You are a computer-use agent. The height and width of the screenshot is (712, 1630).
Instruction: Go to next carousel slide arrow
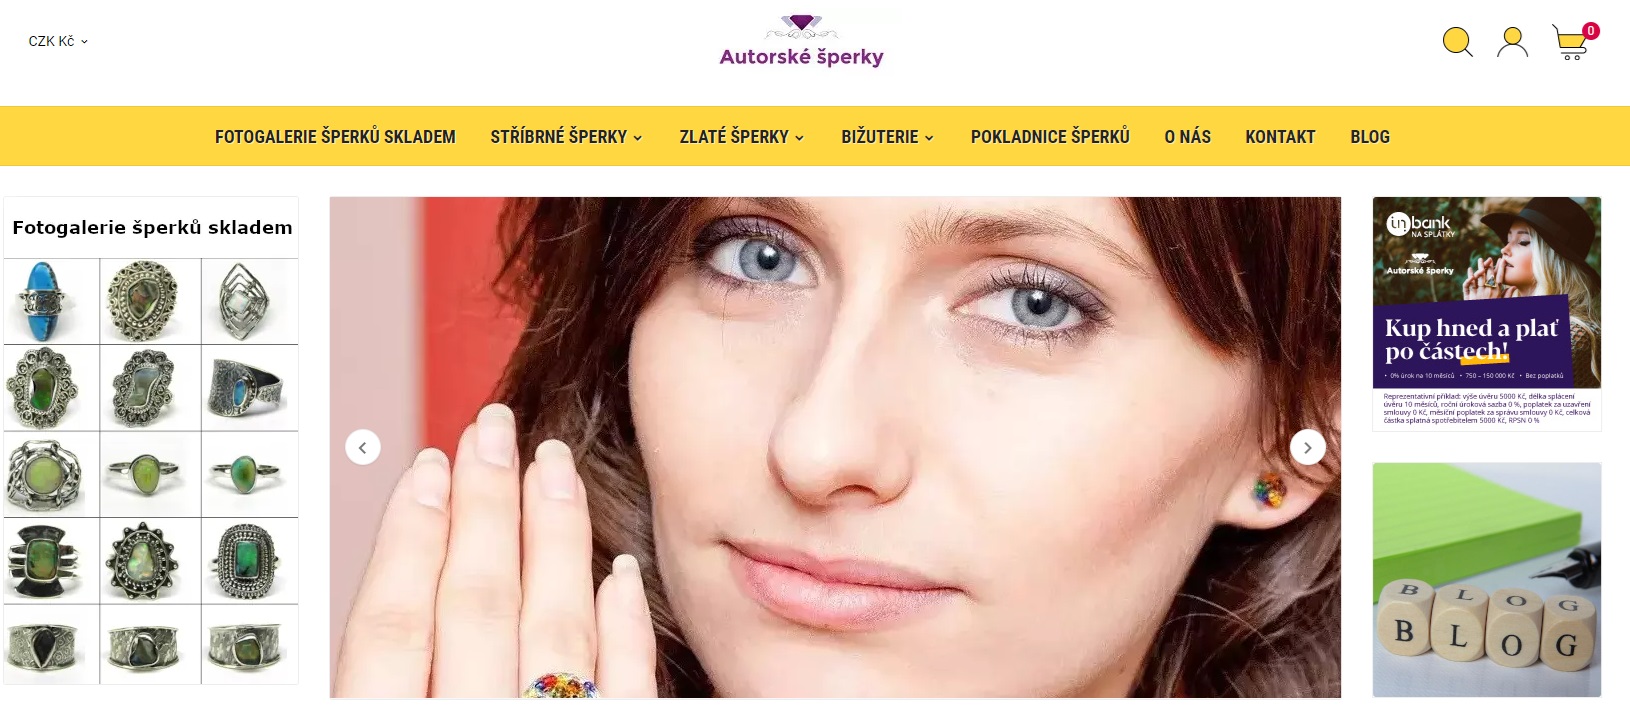tap(1307, 447)
